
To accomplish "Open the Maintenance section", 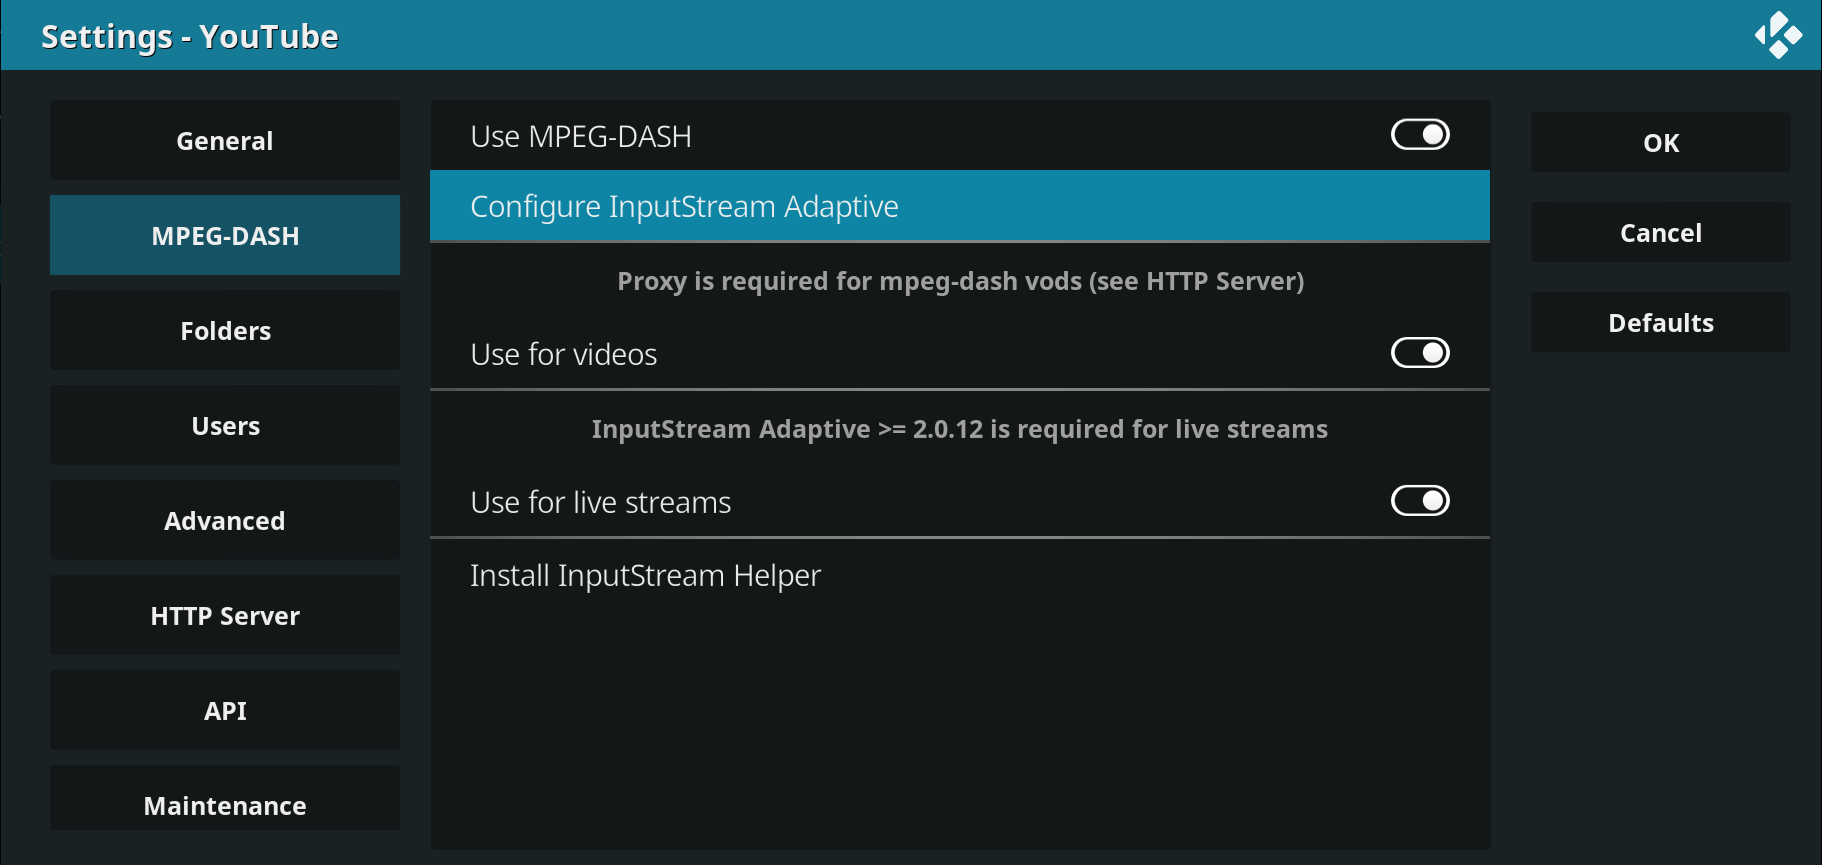I will 225,804.
